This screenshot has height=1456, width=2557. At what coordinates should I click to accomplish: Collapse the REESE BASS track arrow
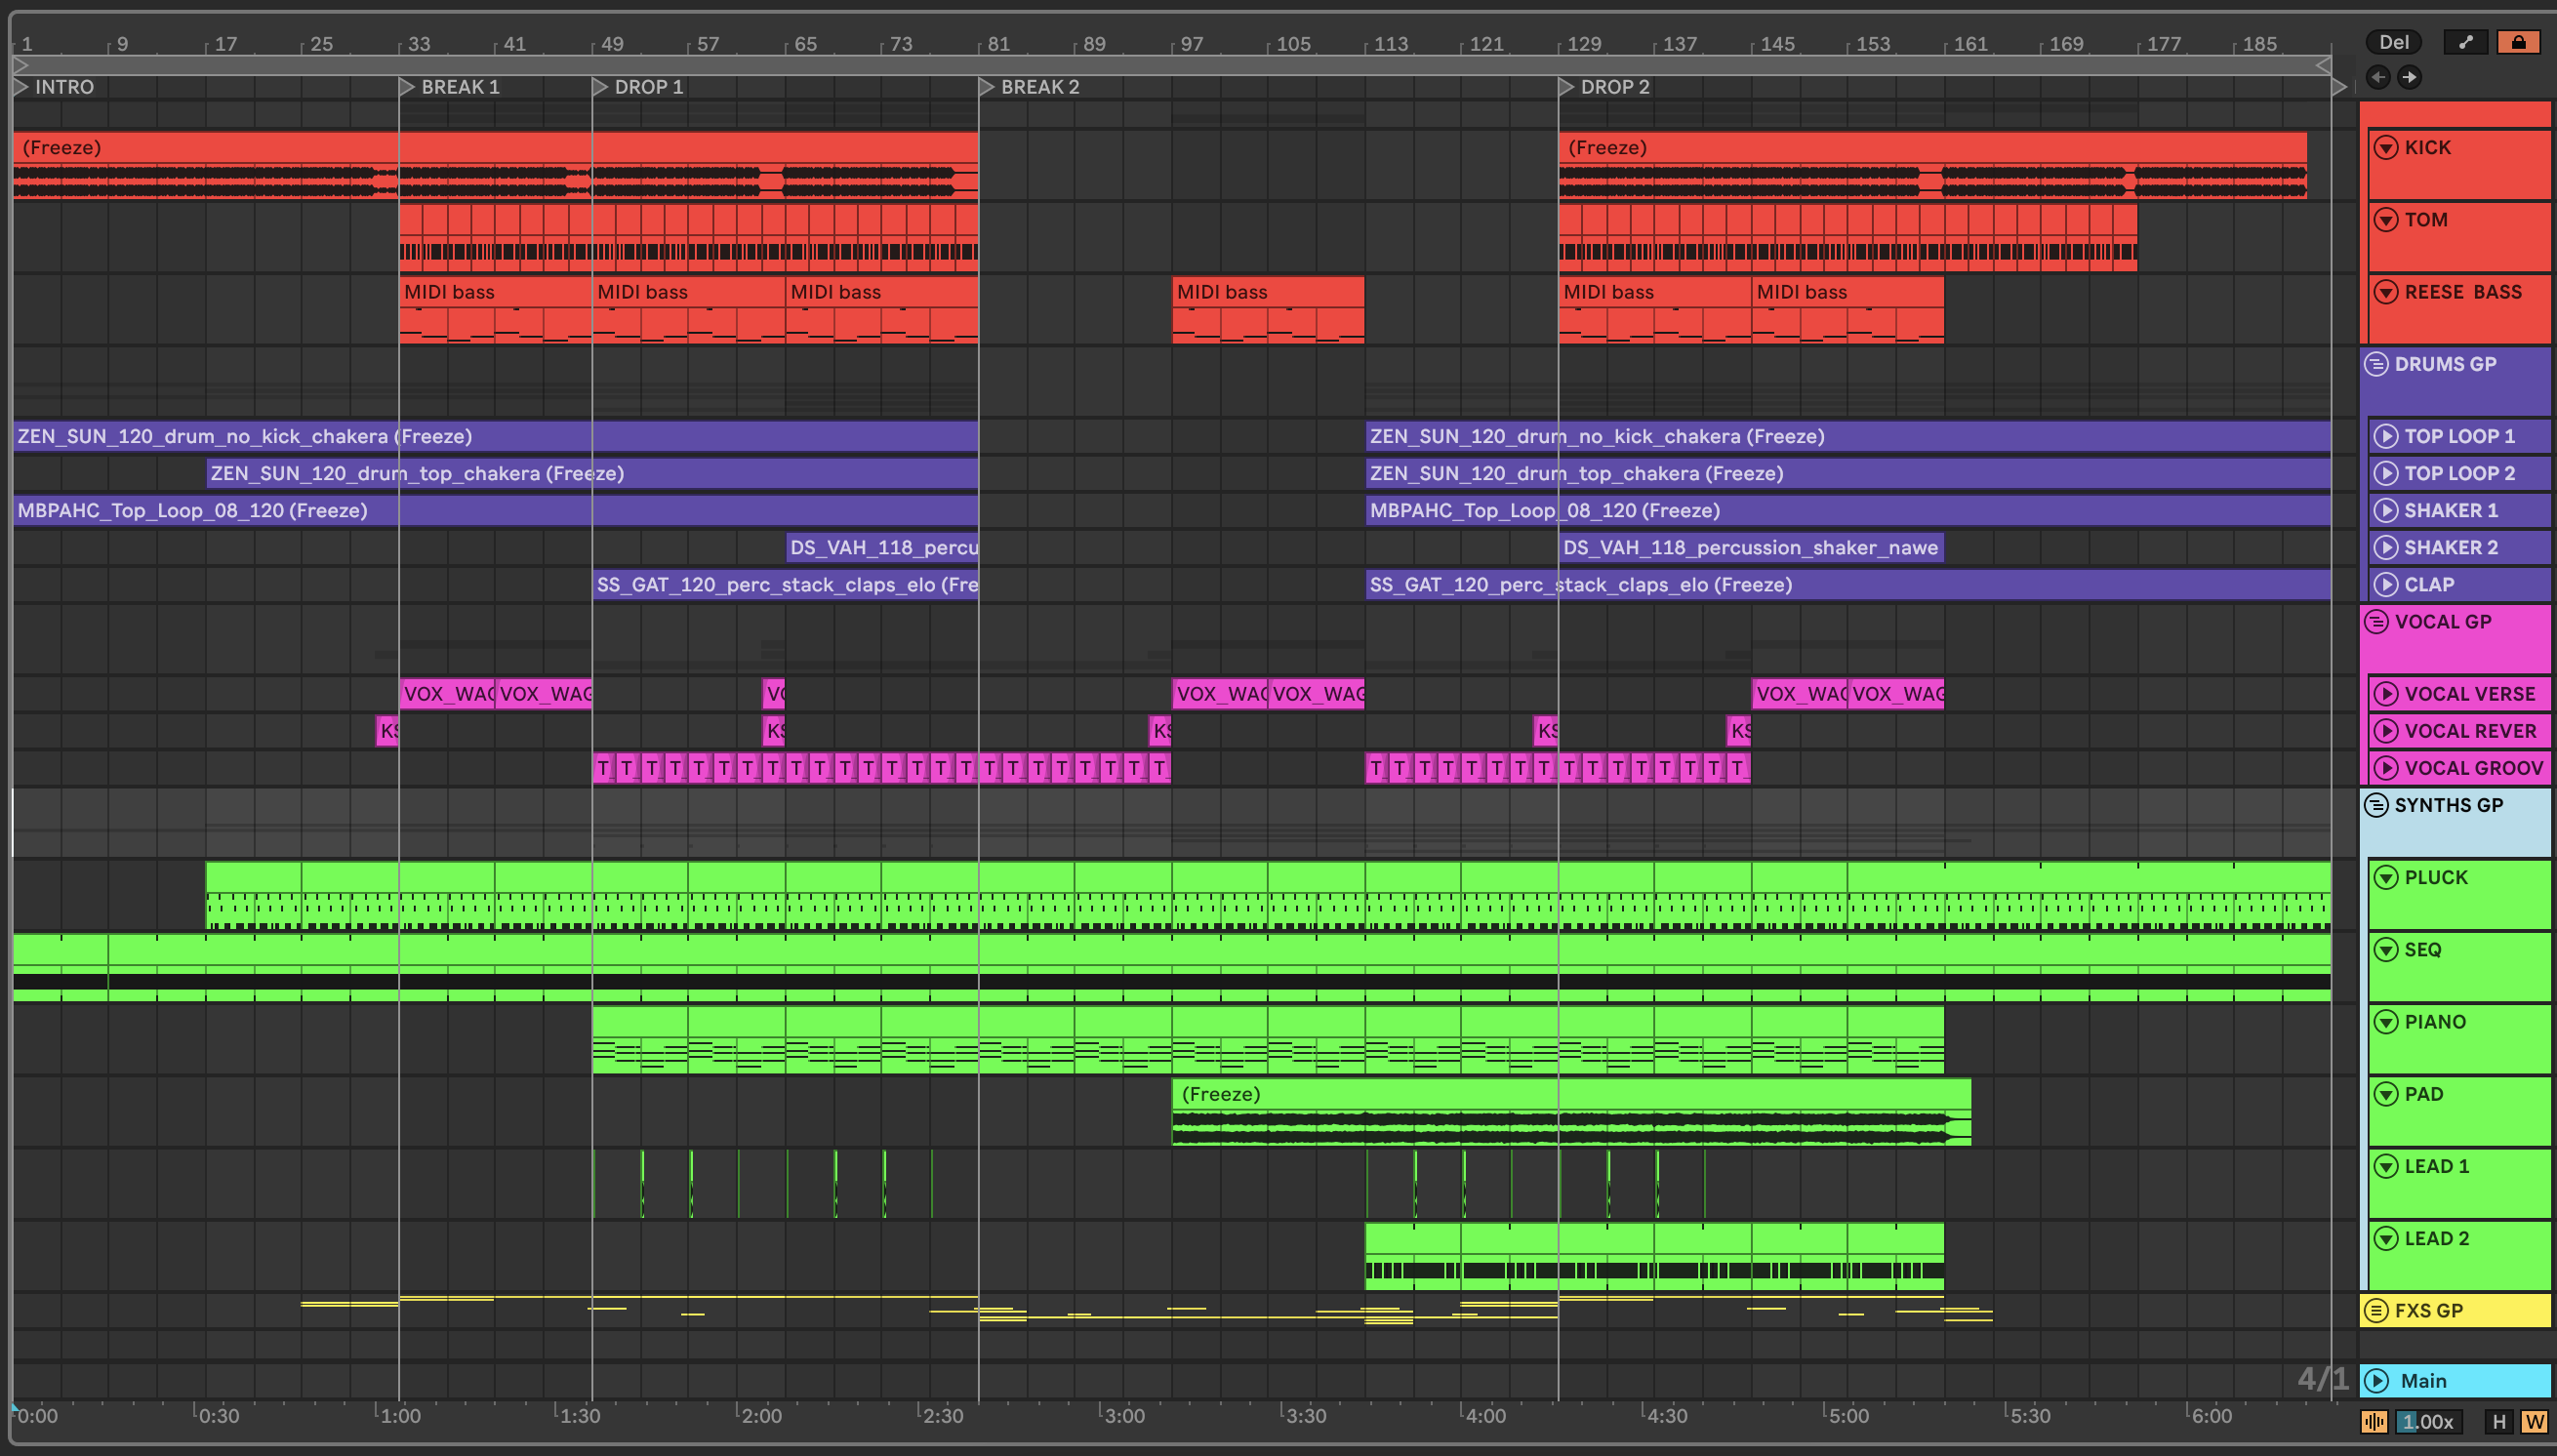(2386, 292)
